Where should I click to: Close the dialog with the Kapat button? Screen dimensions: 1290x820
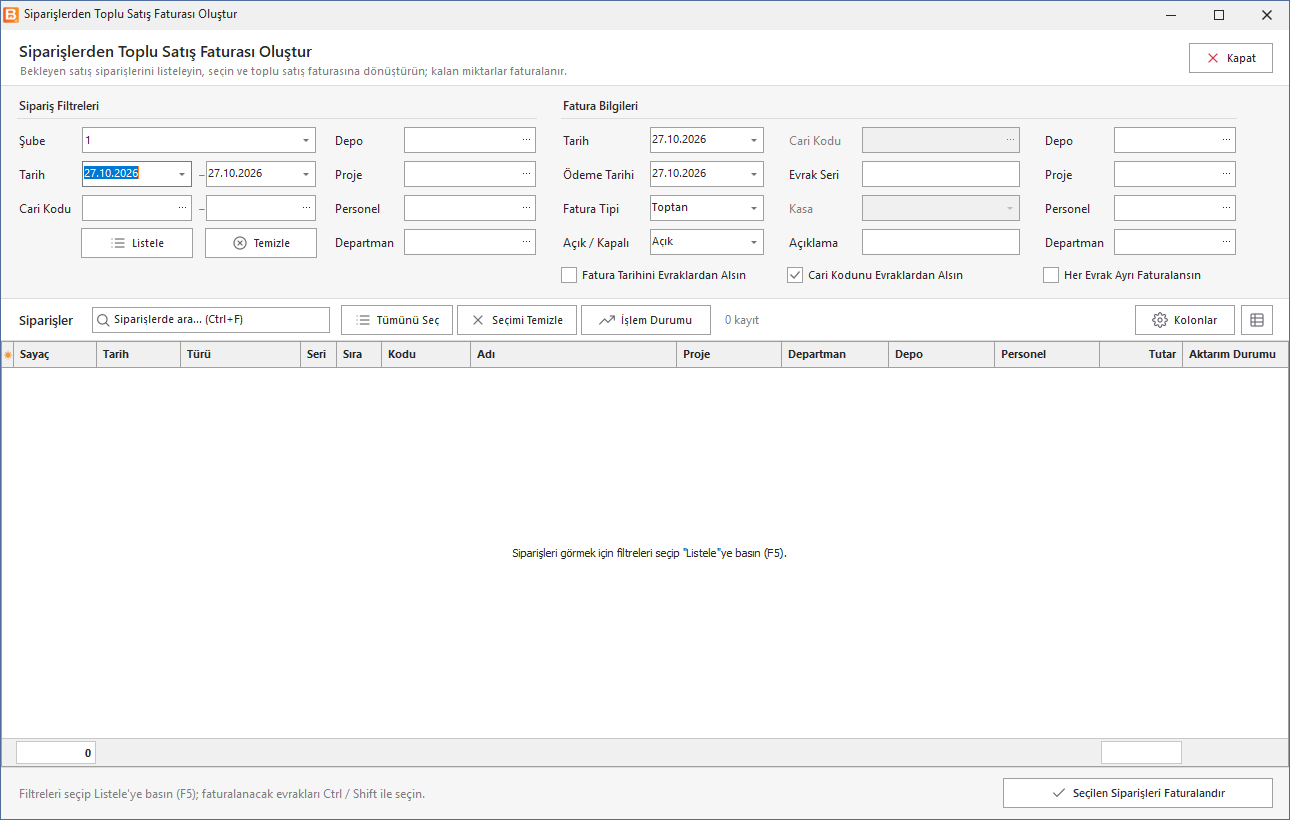click(x=1231, y=58)
